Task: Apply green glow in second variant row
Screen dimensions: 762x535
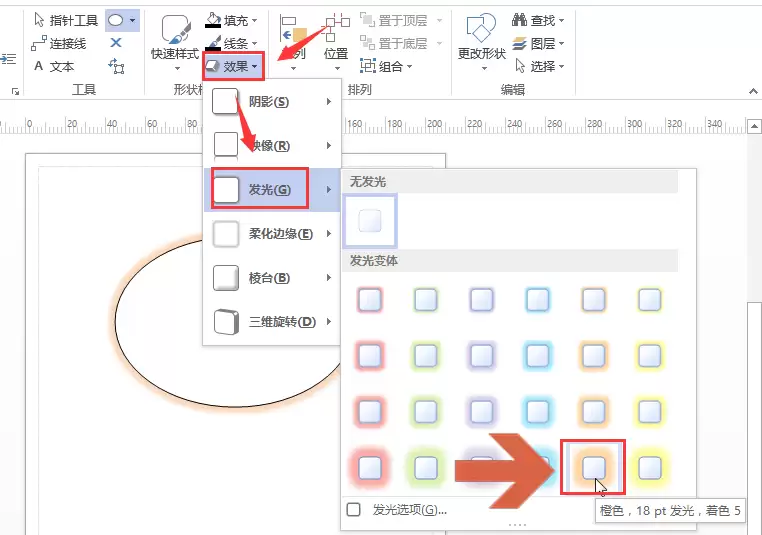Action: pyautogui.click(x=426, y=355)
